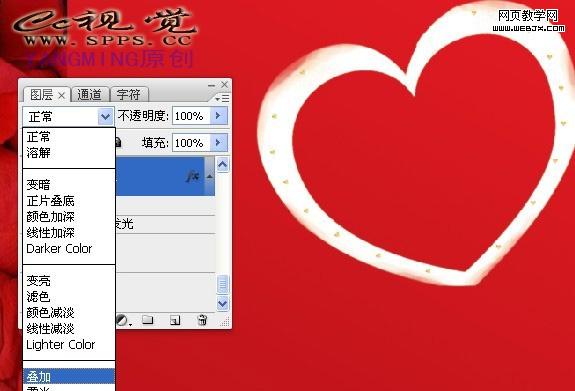
Task: Choose Lighter Color blend mode
Action: coord(61,345)
